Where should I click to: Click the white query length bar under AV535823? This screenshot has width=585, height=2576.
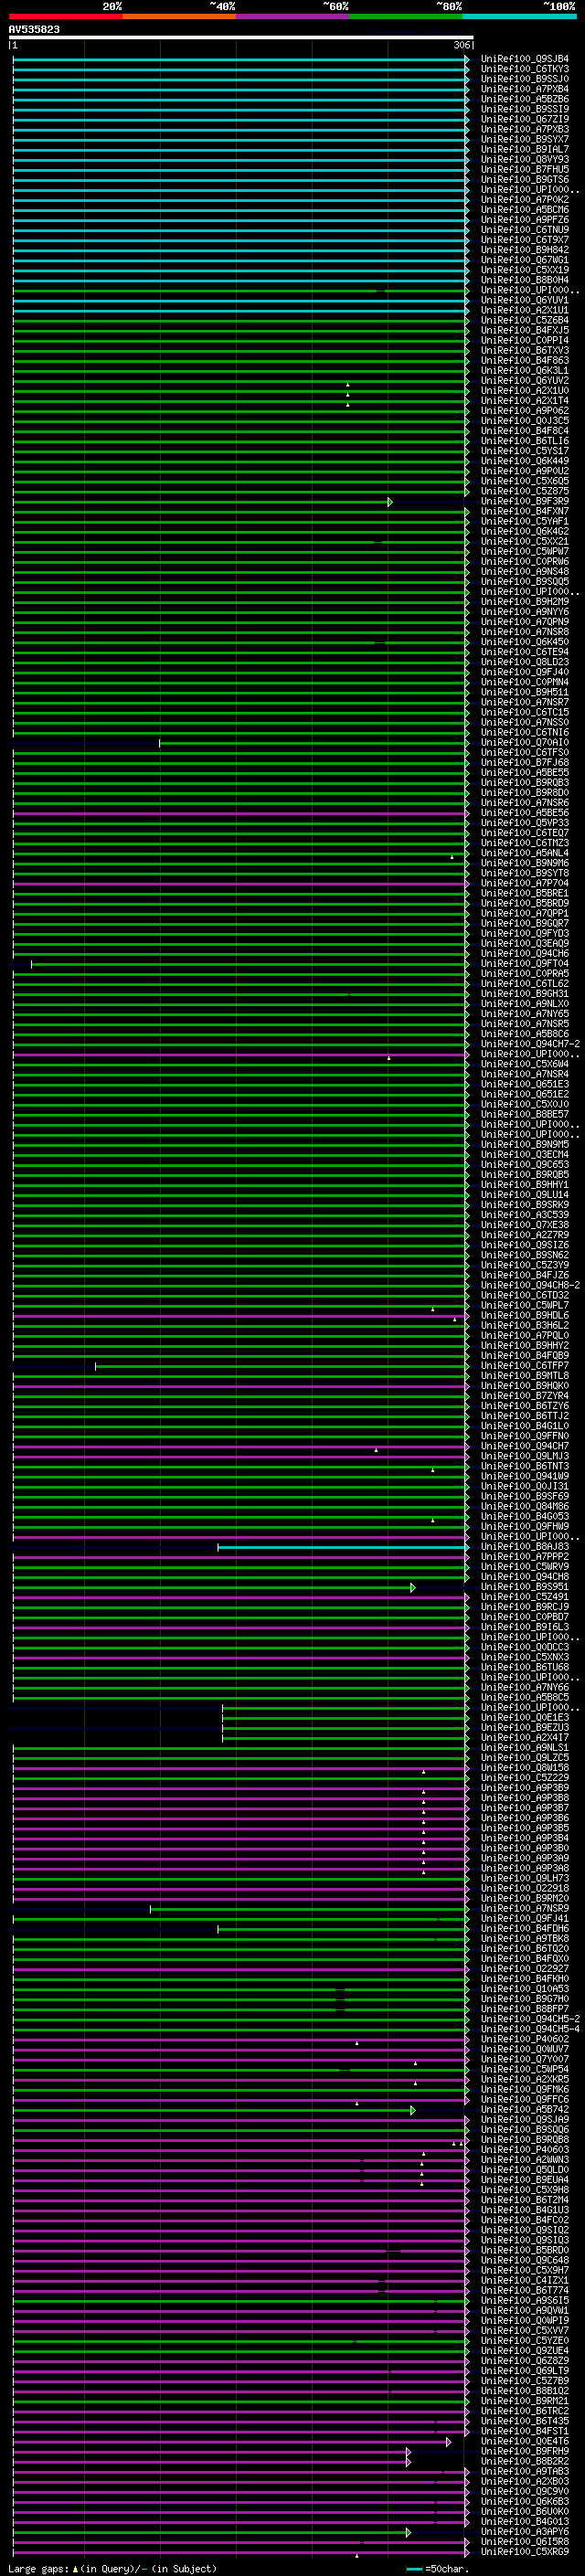(241, 37)
